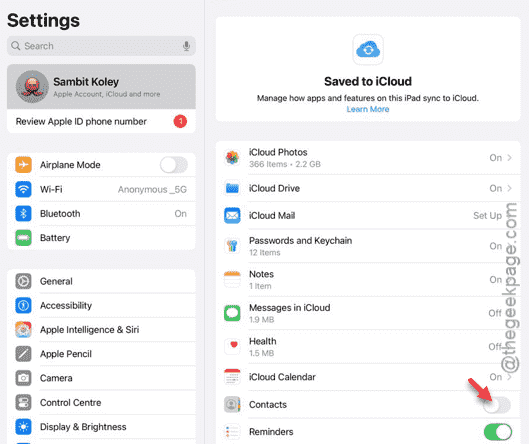This screenshot has width=529, height=444.
Task: Focus the Settings Search field
Action: point(101,46)
